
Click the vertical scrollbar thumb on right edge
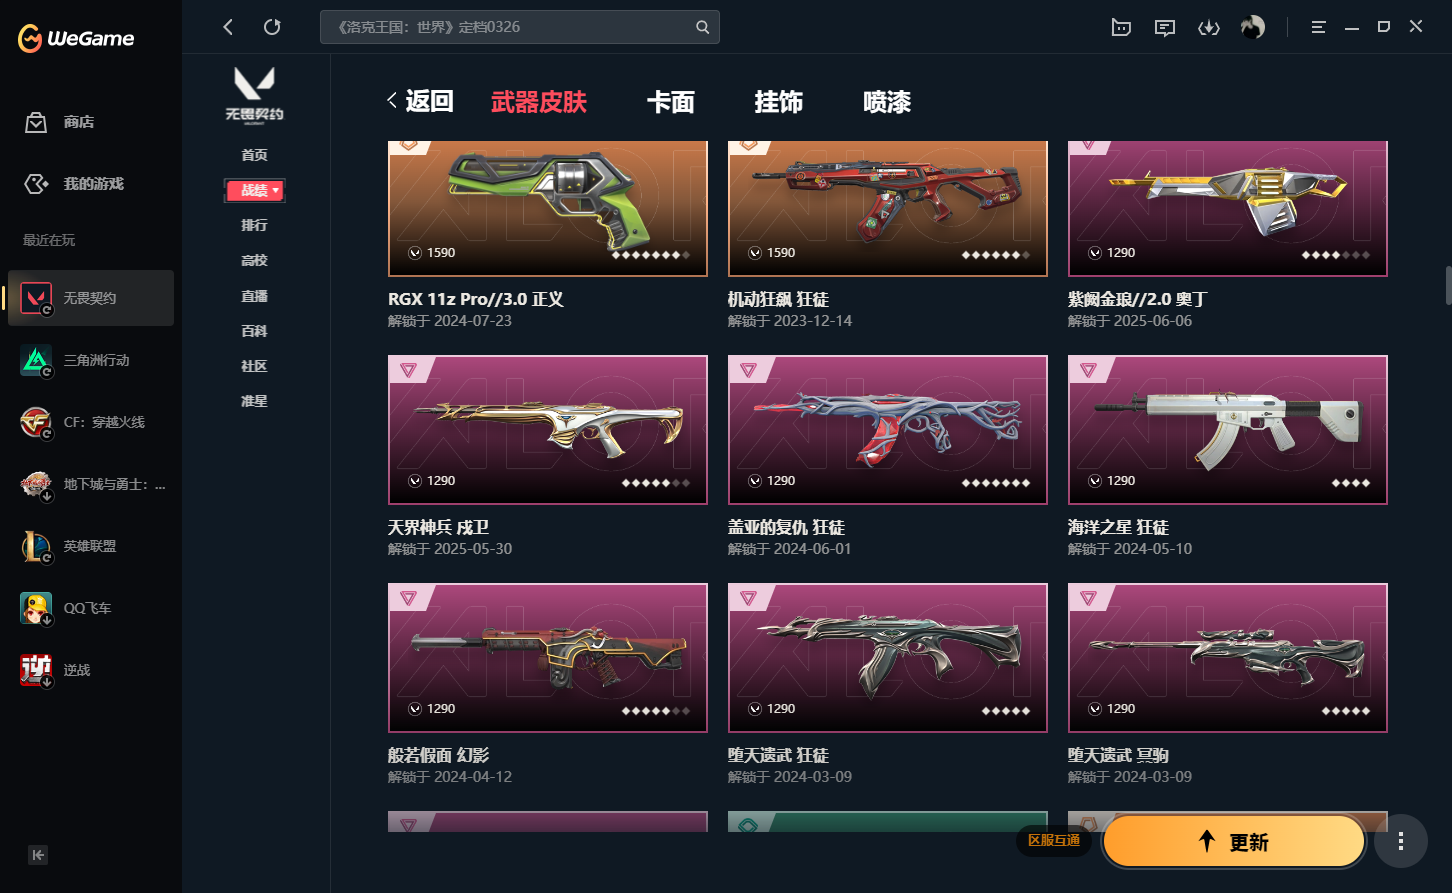click(x=1447, y=285)
